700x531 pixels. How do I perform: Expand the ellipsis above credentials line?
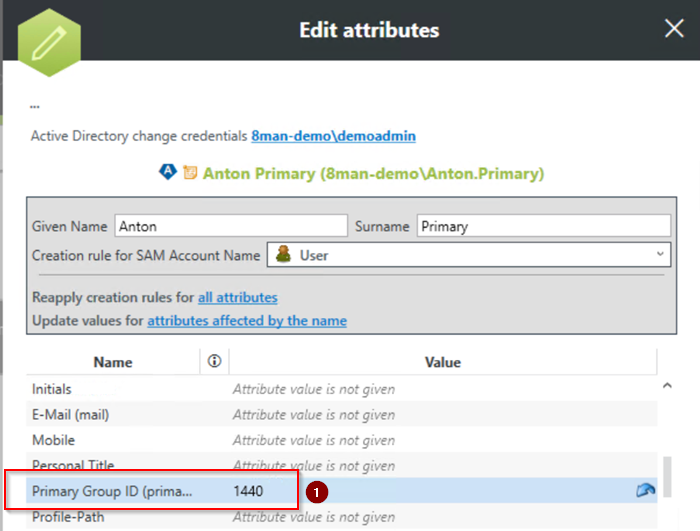coord(35,105)
